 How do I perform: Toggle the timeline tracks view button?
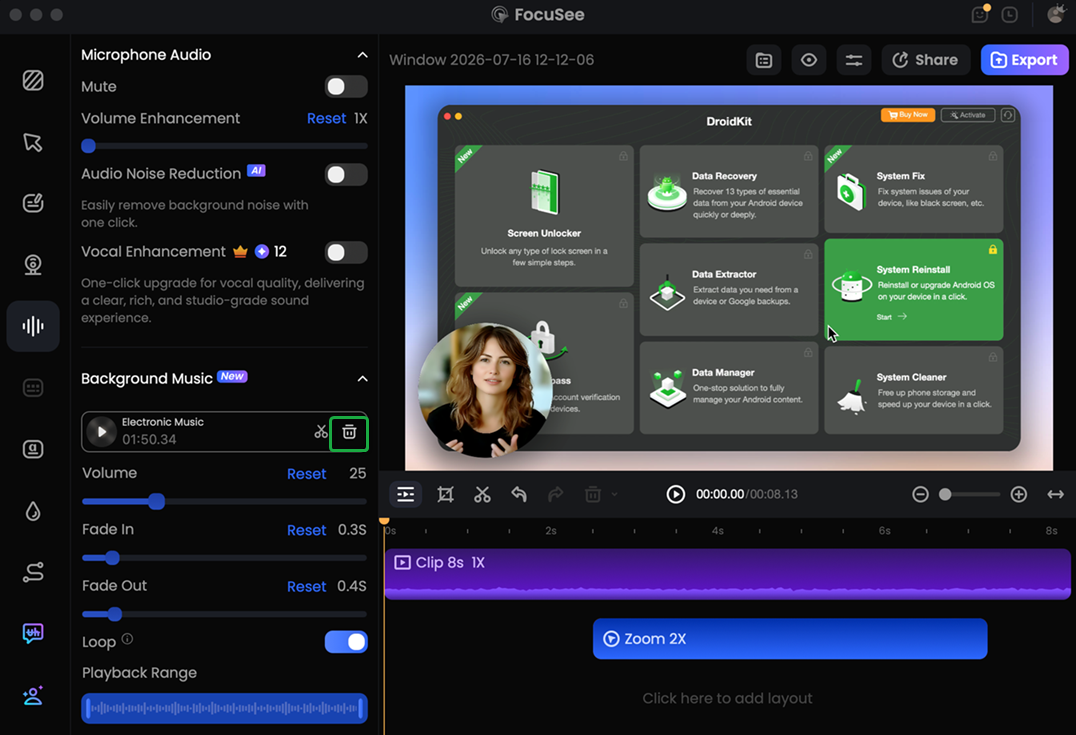[406, 494]
